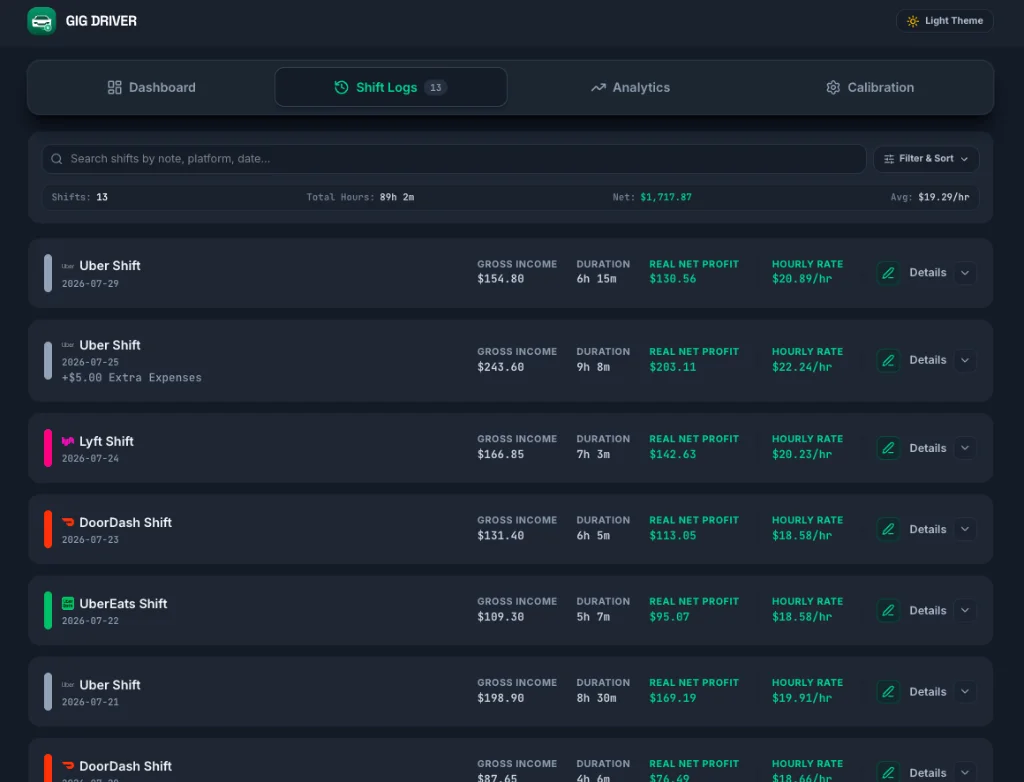Viewport: 1024px width, 782px height.
Task: Click Total Hours: 89h 2m summary
Action: coord(360,197)
